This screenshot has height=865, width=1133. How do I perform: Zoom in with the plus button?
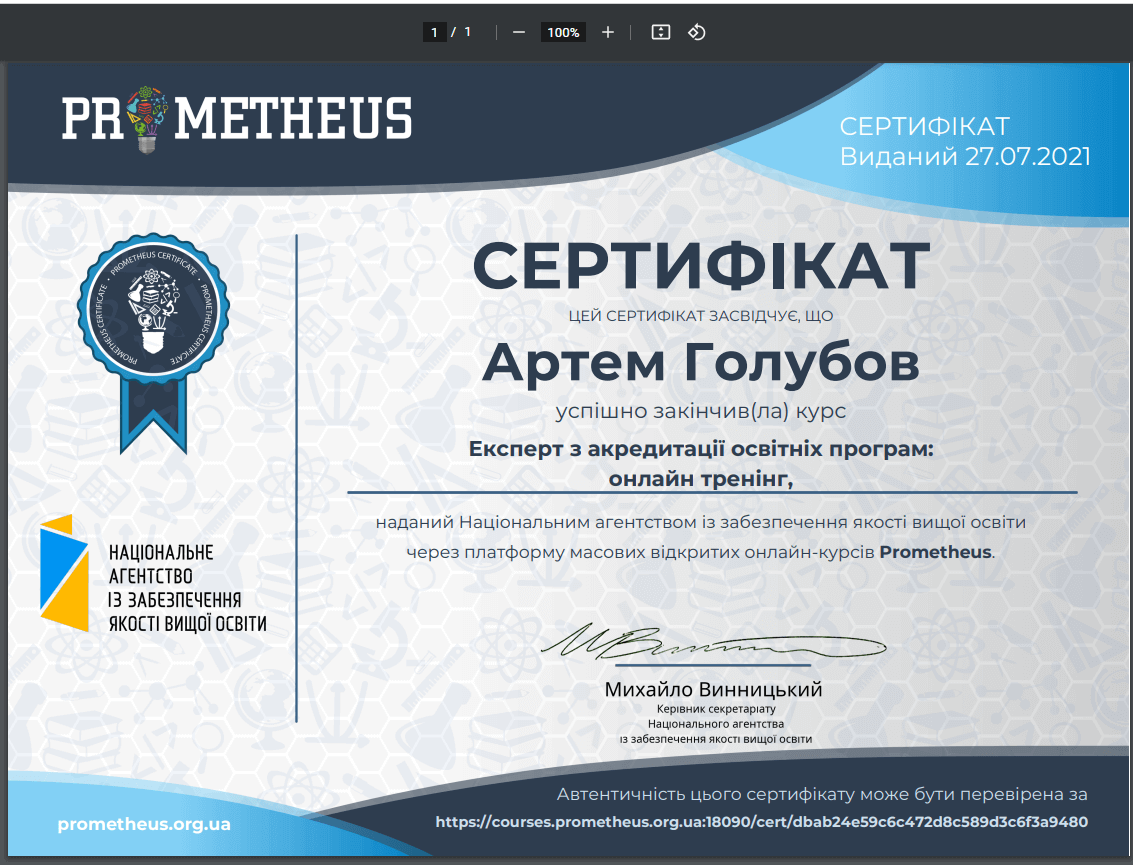[608, 33]
